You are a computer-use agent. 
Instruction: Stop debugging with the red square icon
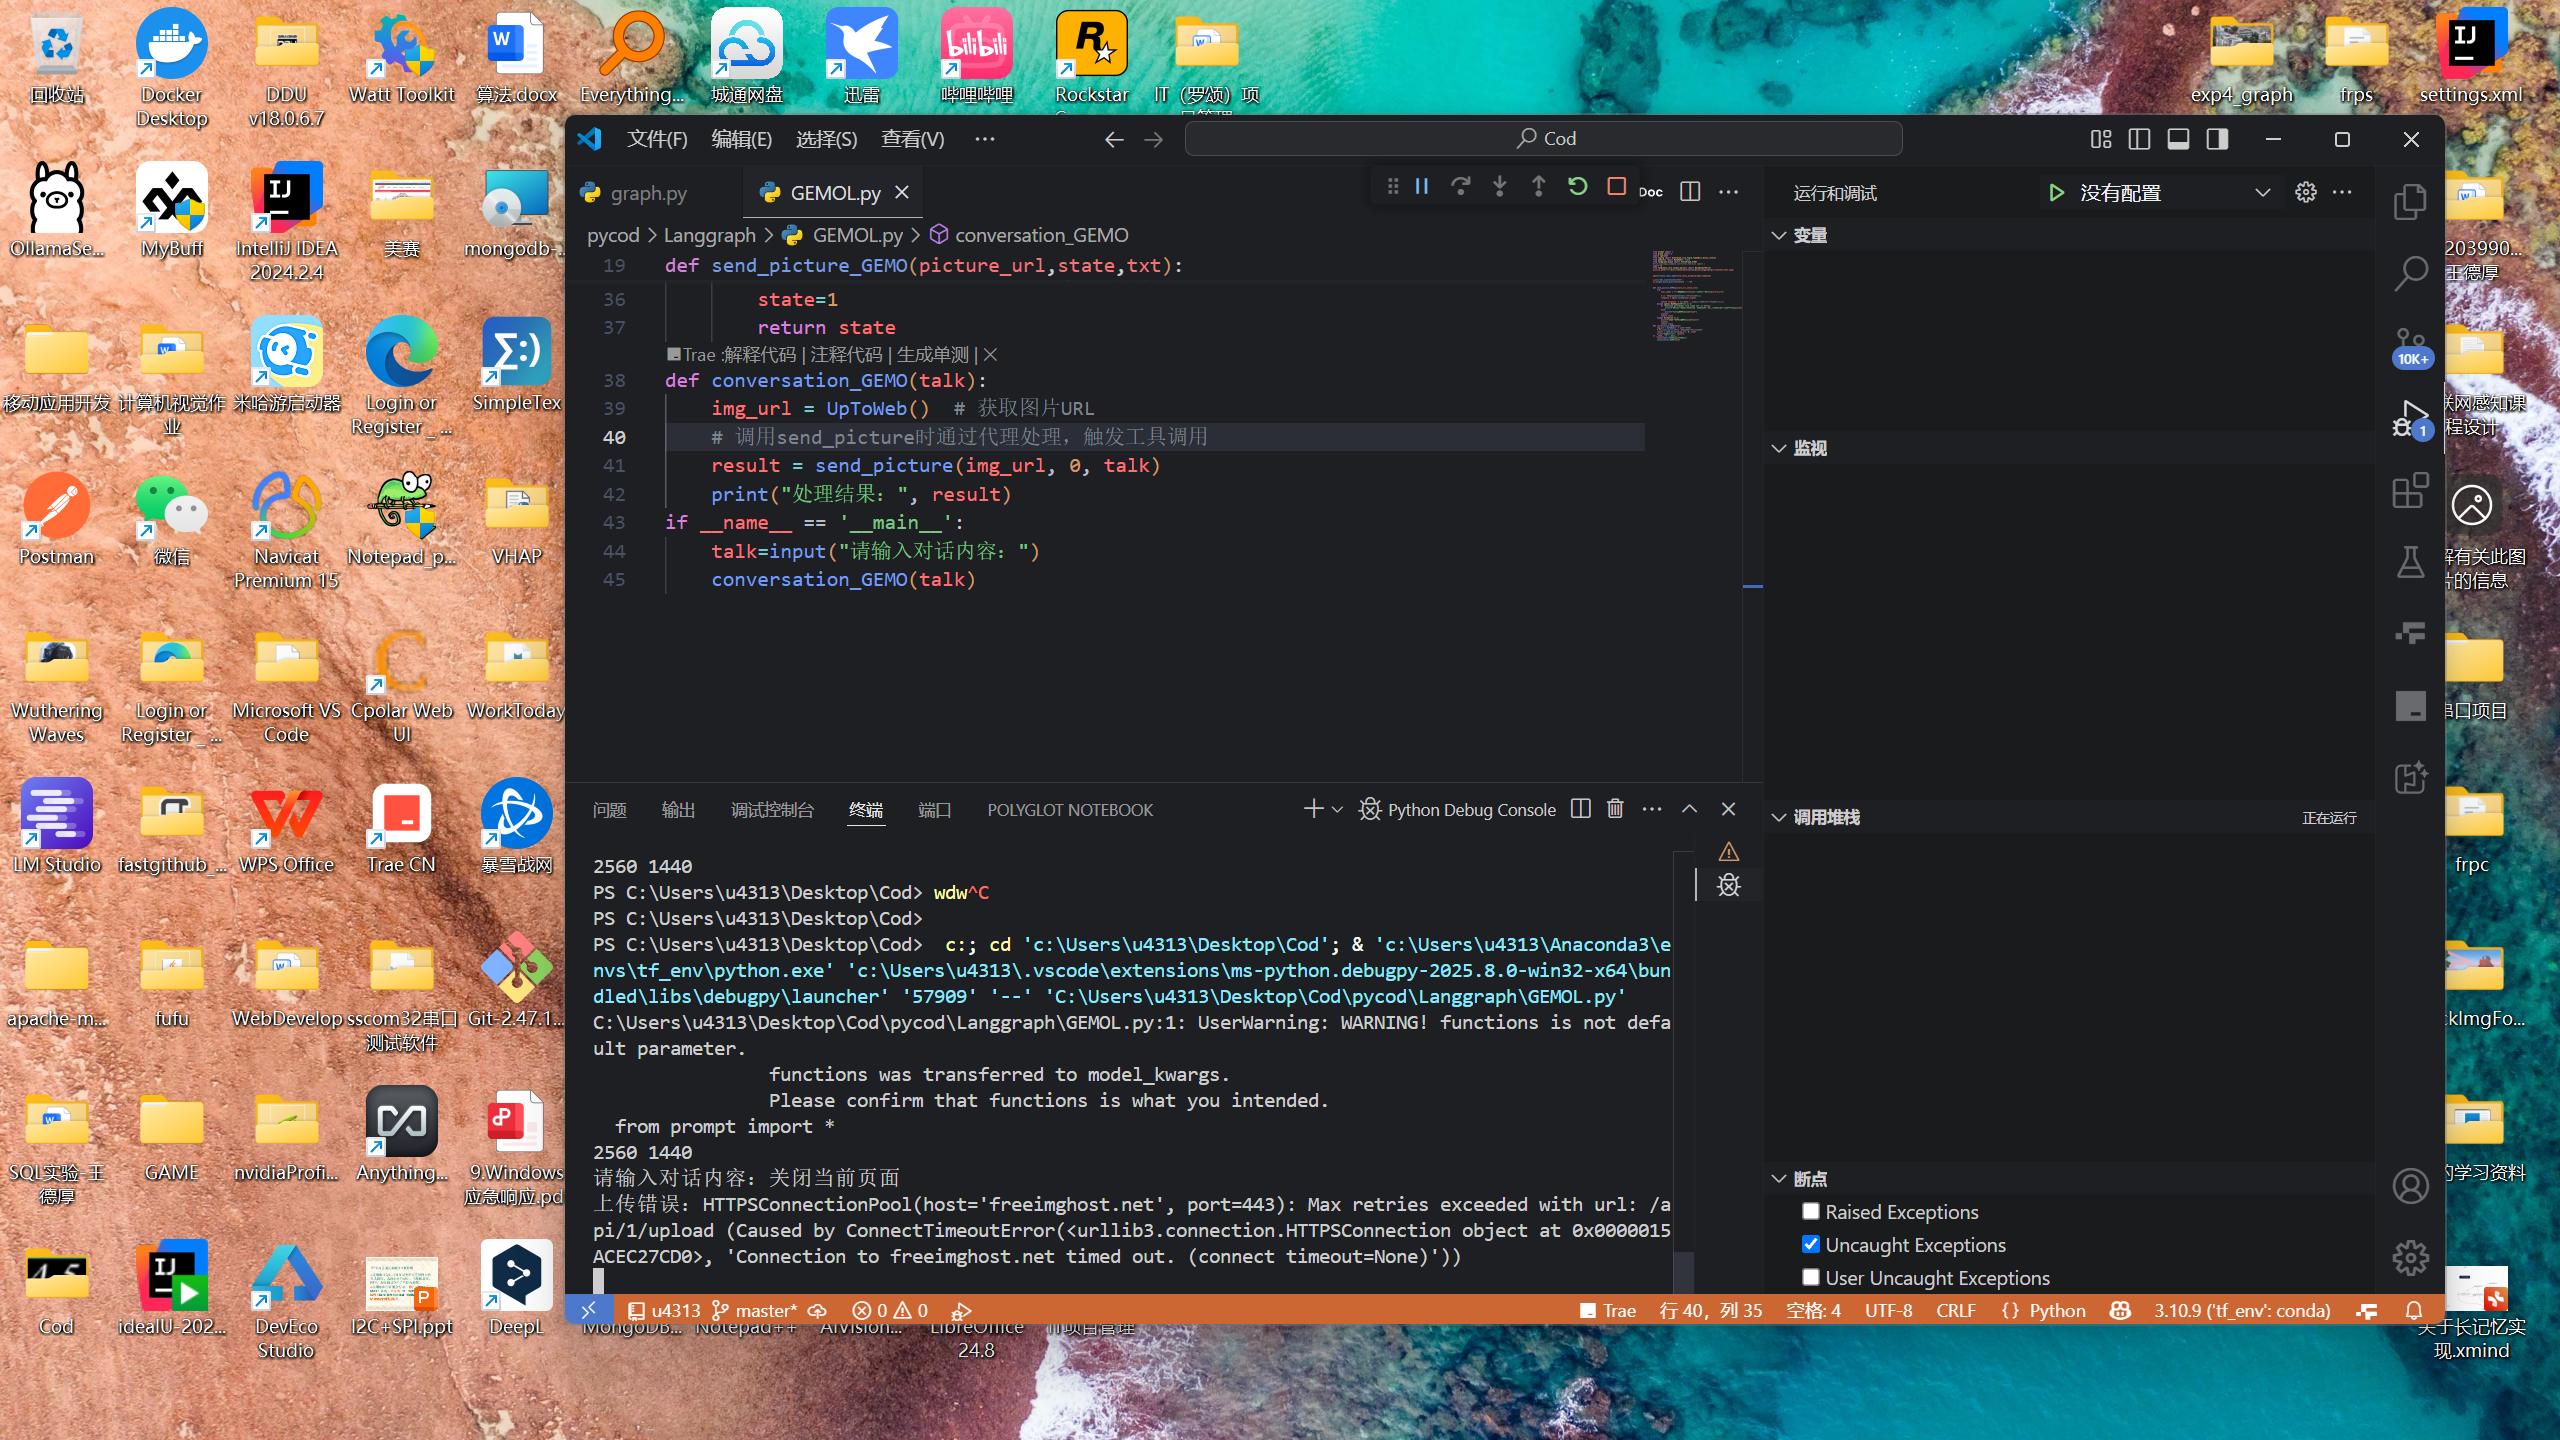pyautogui.click(x=1616, y=187)
